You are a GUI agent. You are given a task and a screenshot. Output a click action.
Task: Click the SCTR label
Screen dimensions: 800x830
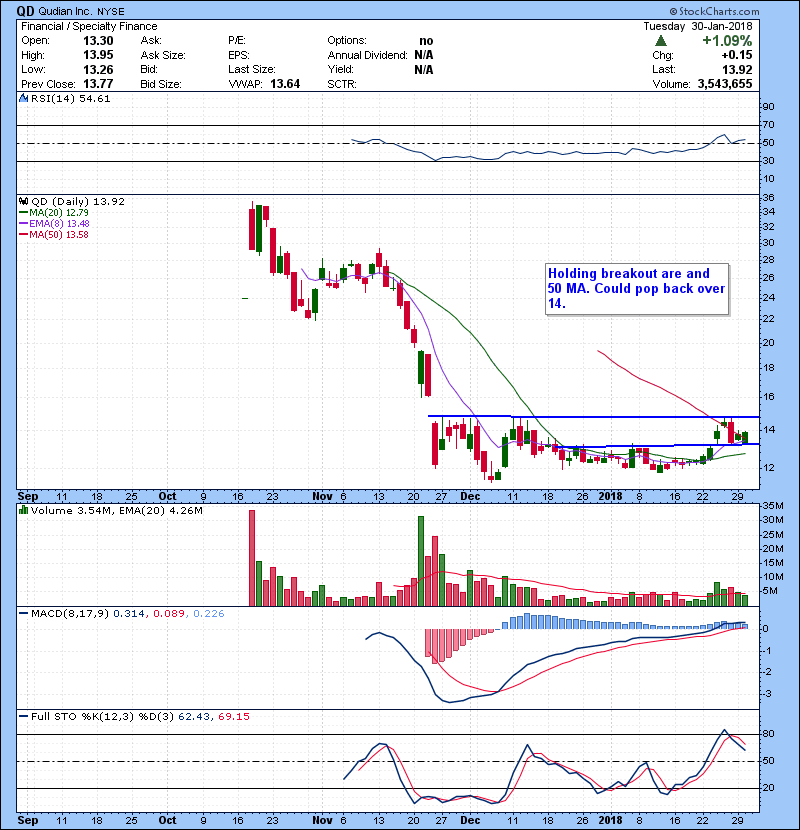(342, 84)
